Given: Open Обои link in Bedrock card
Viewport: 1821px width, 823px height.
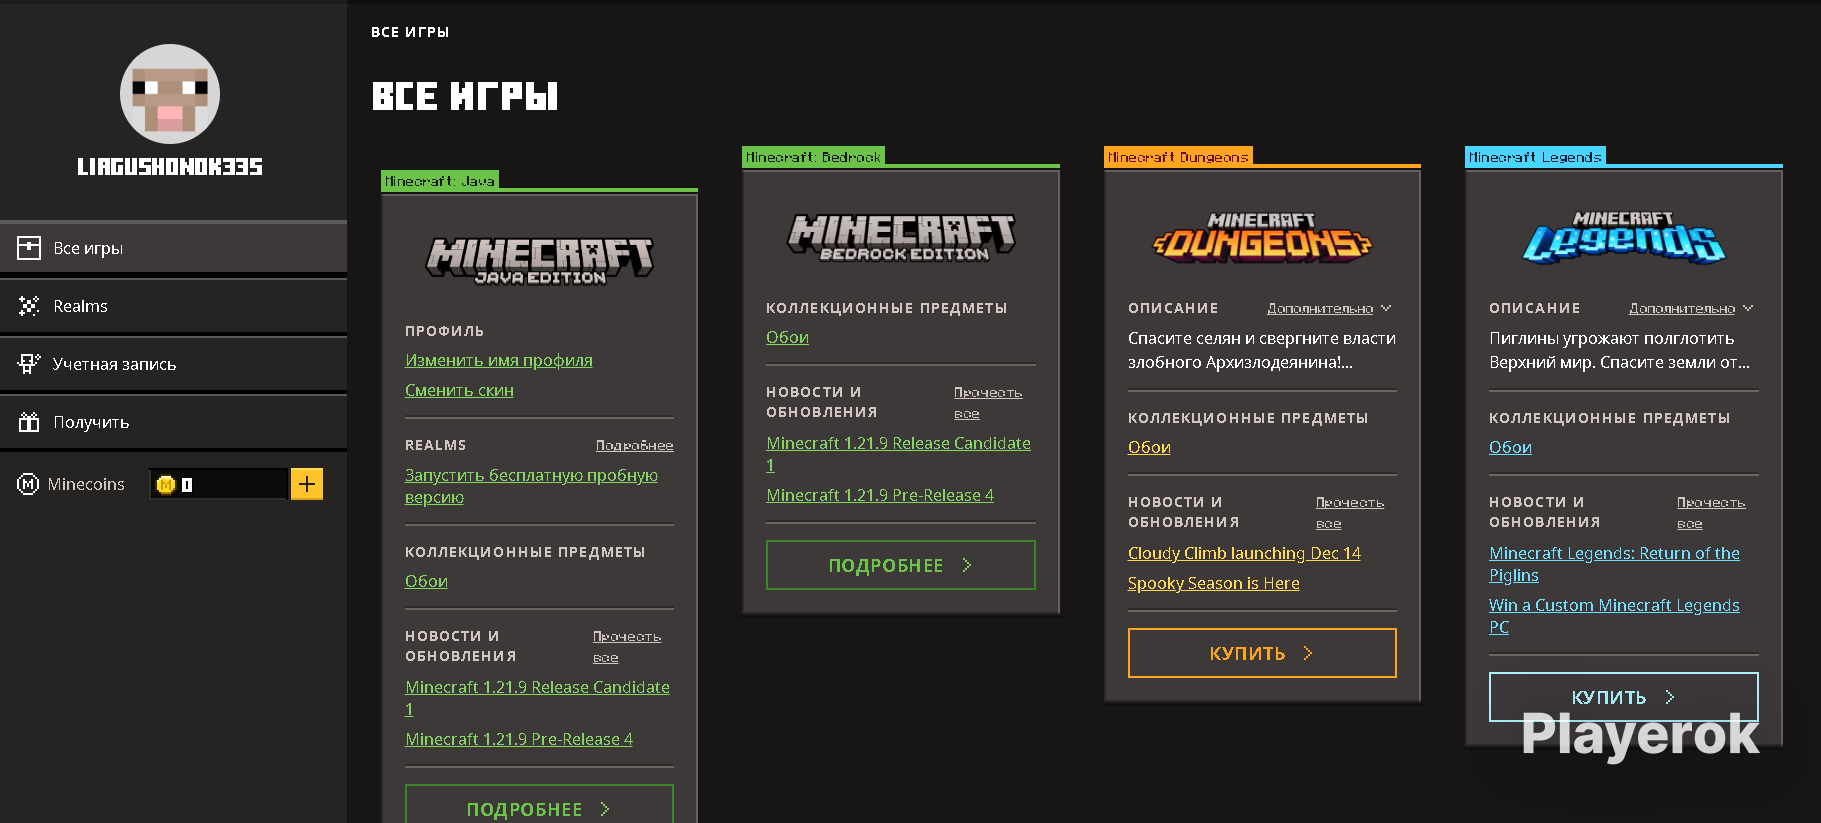Looking at the screenshot, I should tap(787, 338).
